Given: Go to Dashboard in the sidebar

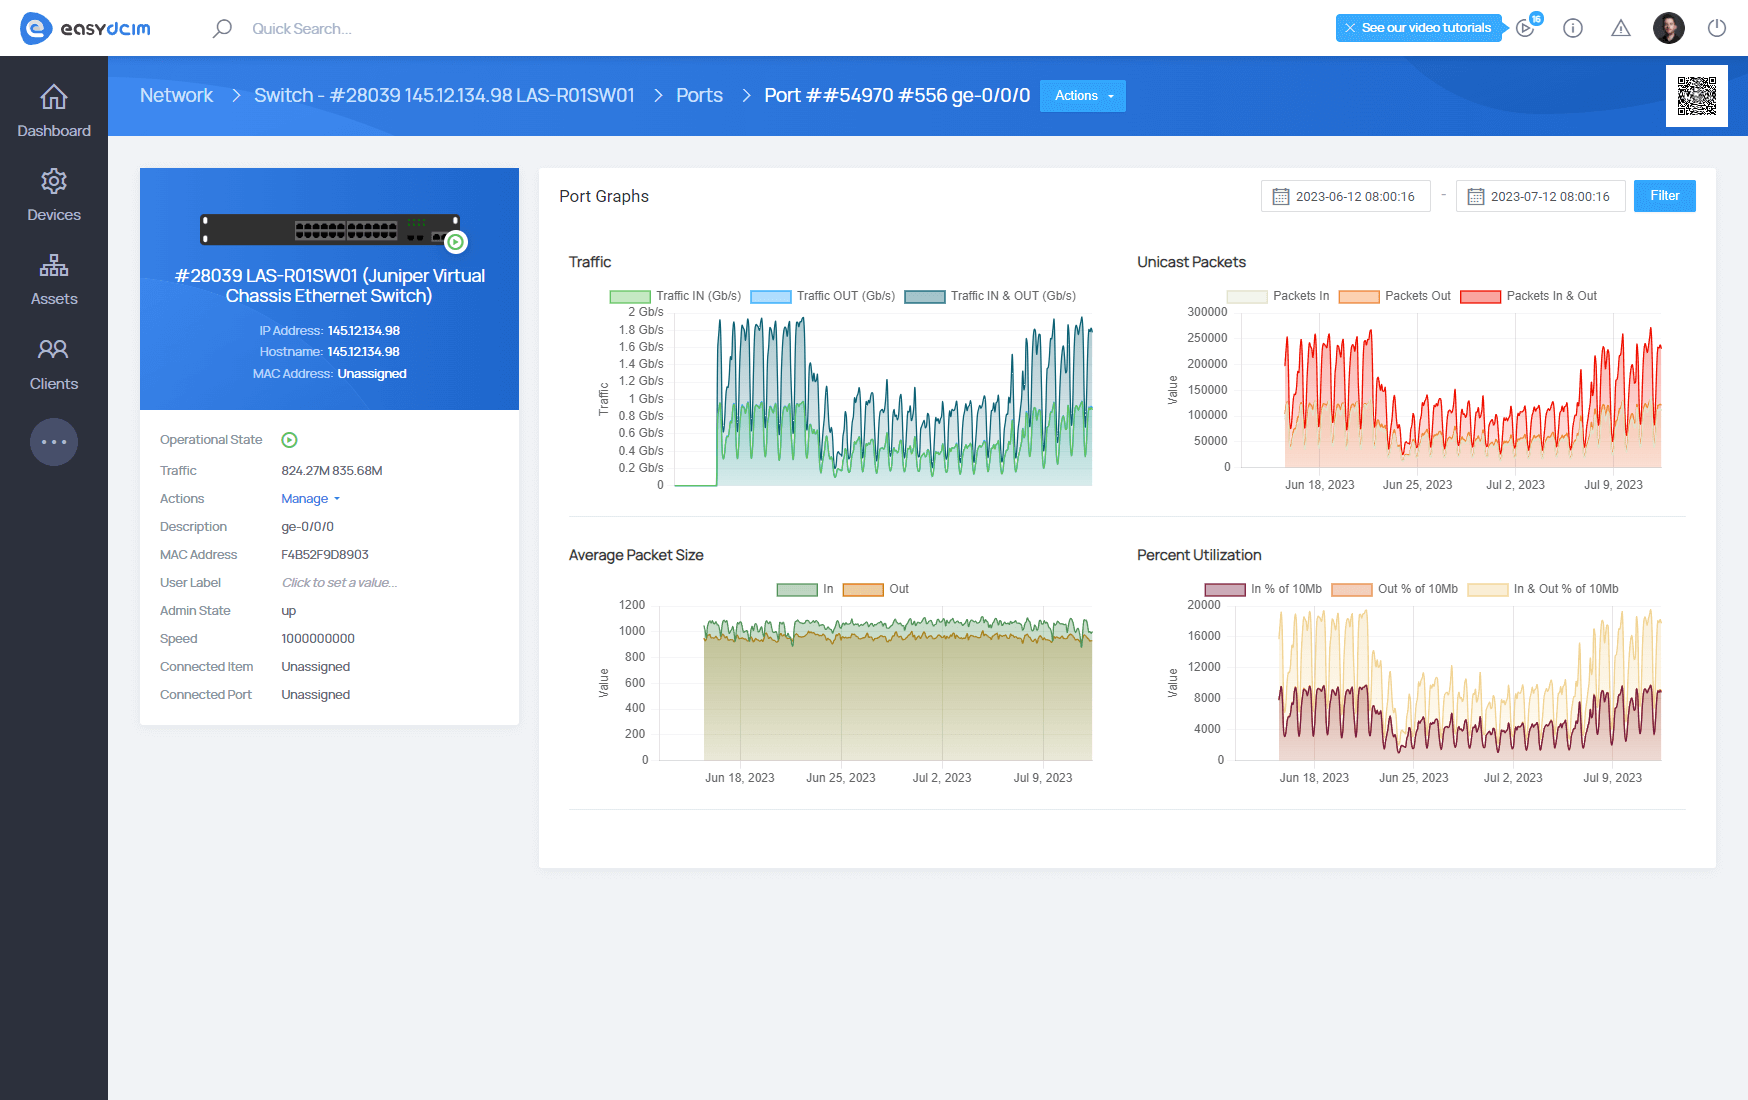Looking at the screenshot, I should (54, 111).
